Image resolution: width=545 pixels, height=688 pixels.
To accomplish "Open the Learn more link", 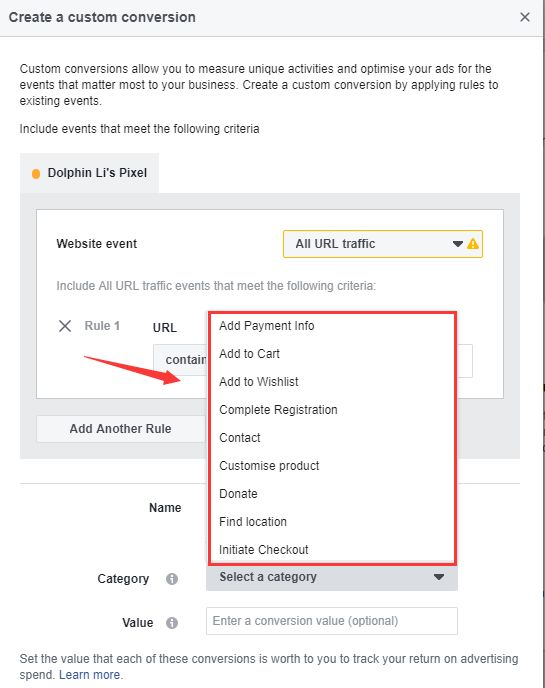I will tap(90, 675).
